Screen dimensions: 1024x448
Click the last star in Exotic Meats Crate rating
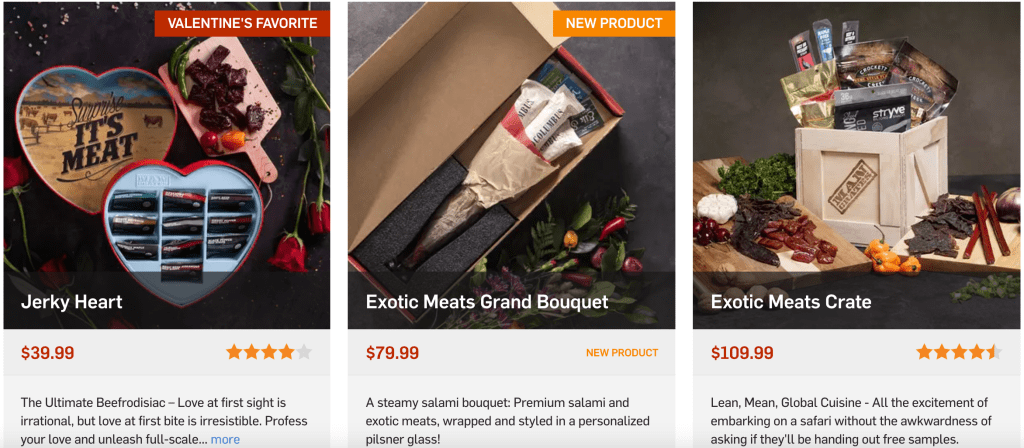click(993, 352)
